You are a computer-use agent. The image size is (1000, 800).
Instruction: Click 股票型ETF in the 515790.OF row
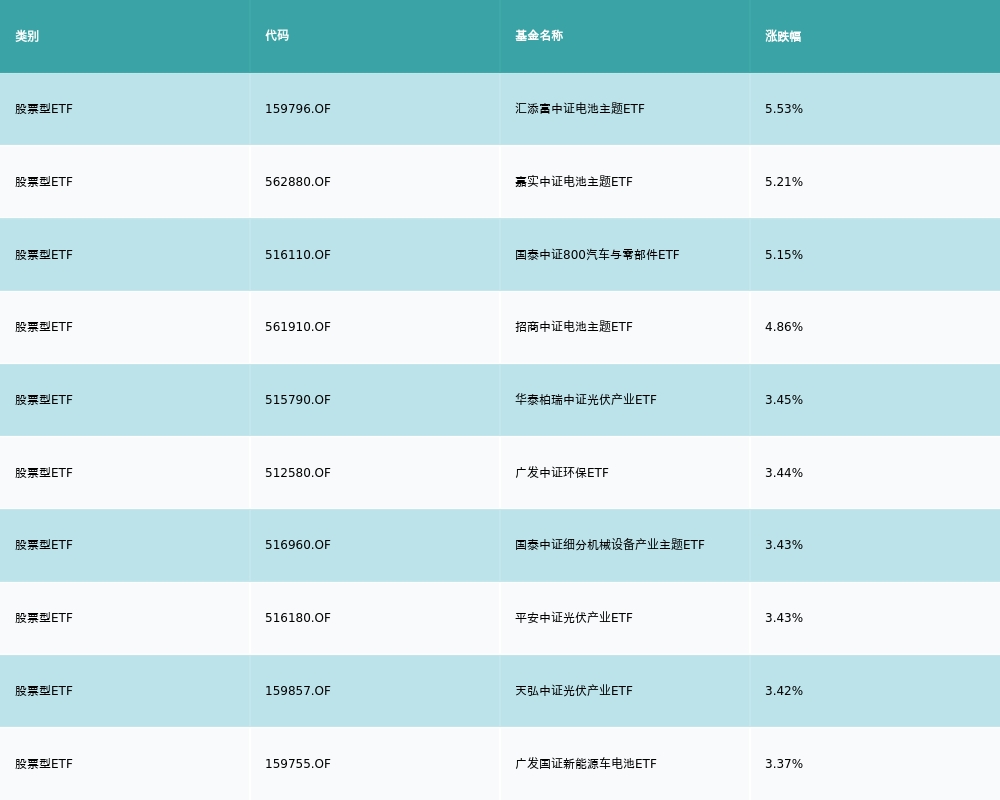(44, 400)
